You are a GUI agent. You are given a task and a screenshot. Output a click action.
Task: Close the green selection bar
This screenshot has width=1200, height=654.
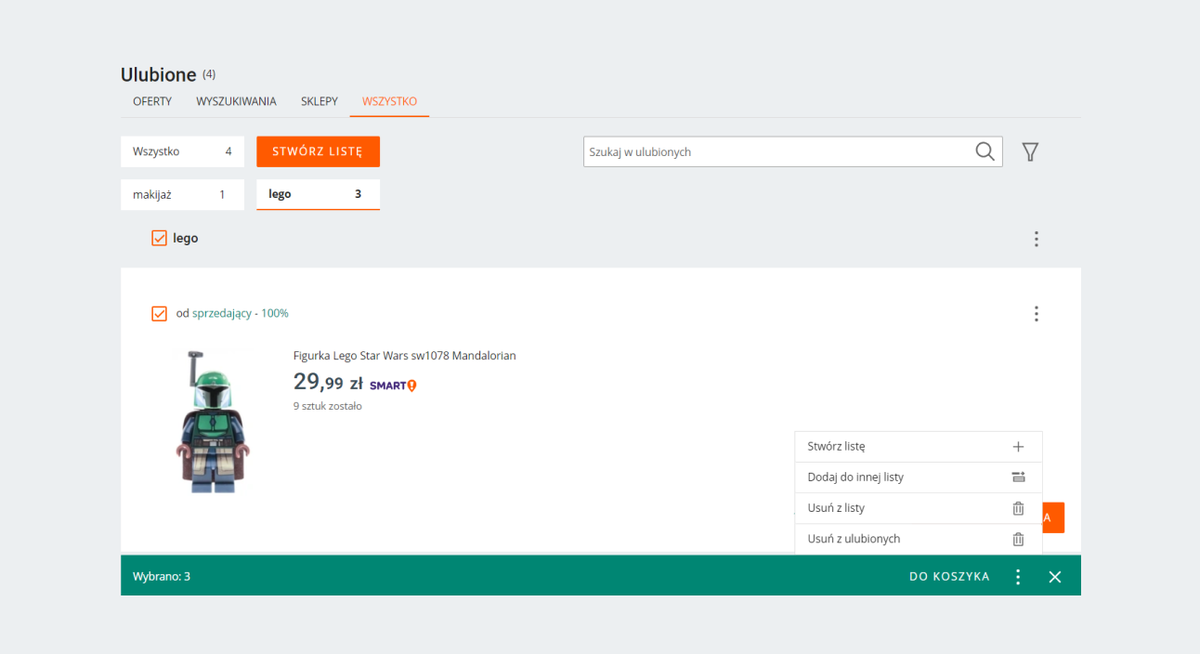click(x=1055, y=577)
